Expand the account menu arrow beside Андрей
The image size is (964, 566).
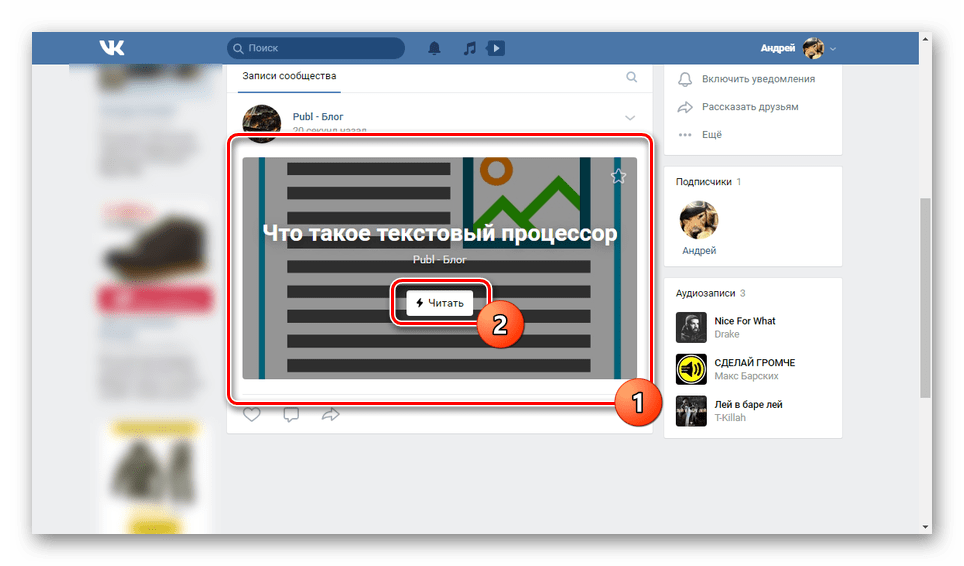(833, 49)
